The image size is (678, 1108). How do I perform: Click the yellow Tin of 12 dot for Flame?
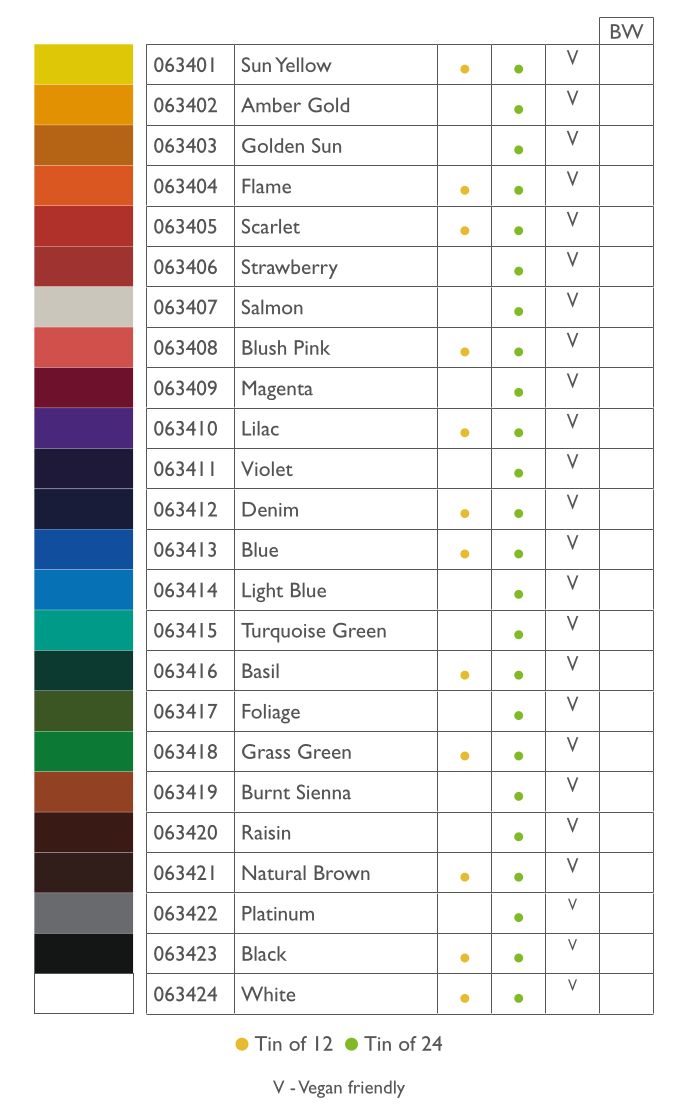click(464, 190)
